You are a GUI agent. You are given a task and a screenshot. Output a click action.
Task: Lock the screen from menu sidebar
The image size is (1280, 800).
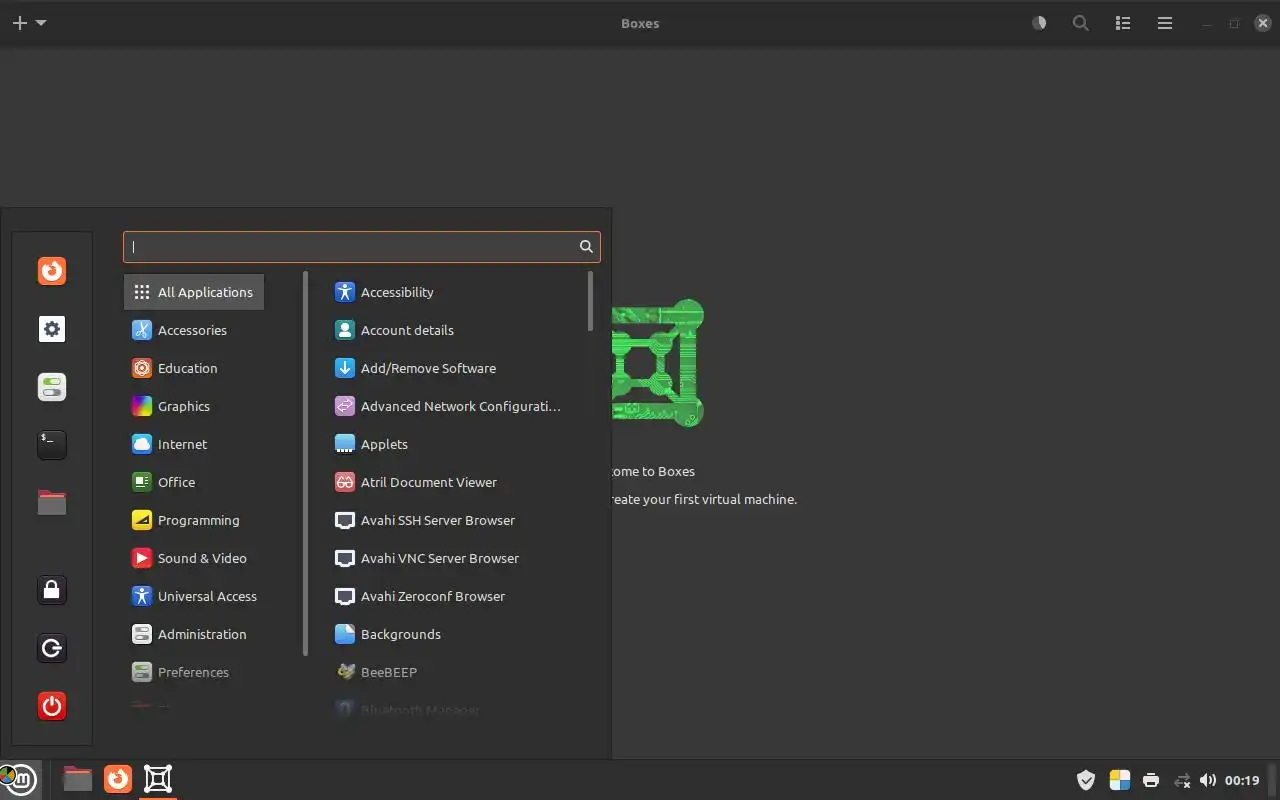click(x=52, y=590)
